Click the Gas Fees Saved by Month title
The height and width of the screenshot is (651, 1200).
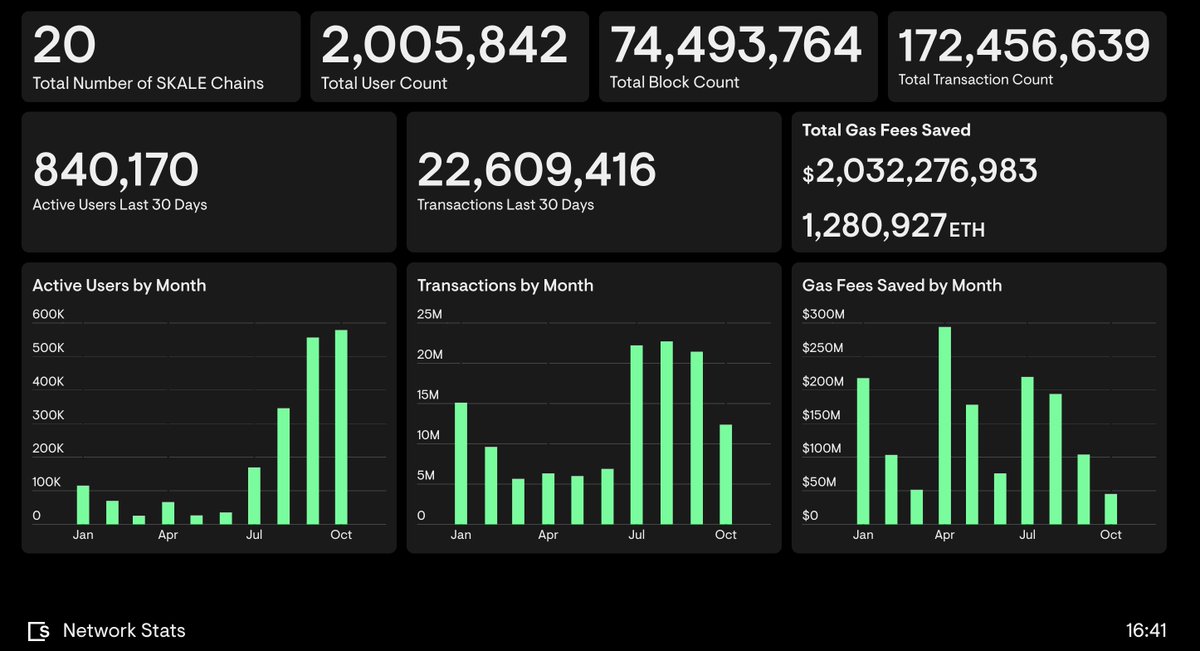coord(902,286)
